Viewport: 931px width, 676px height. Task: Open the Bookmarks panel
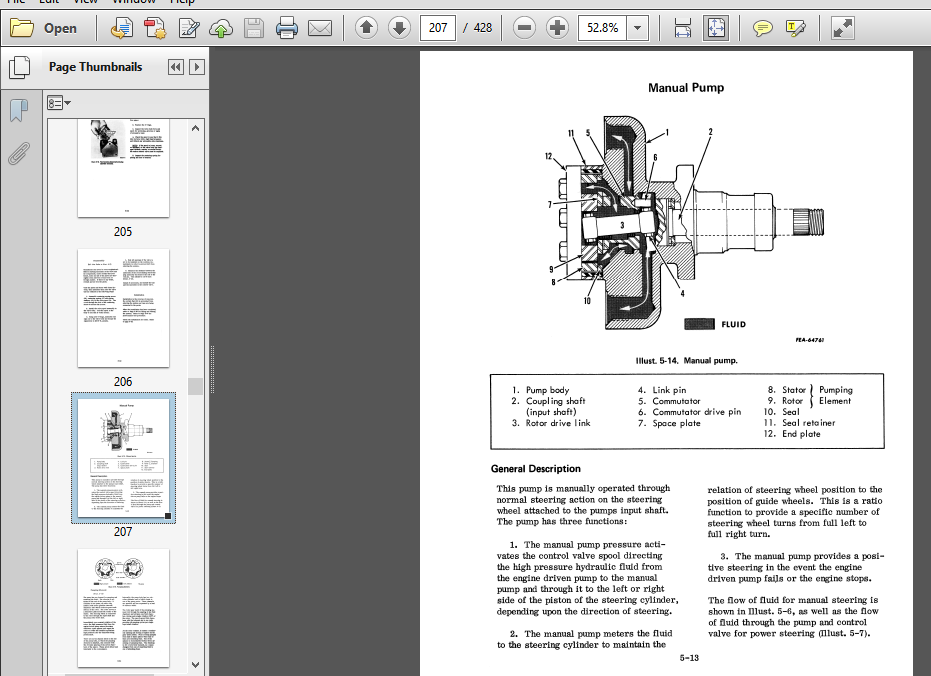coord(19,110)
